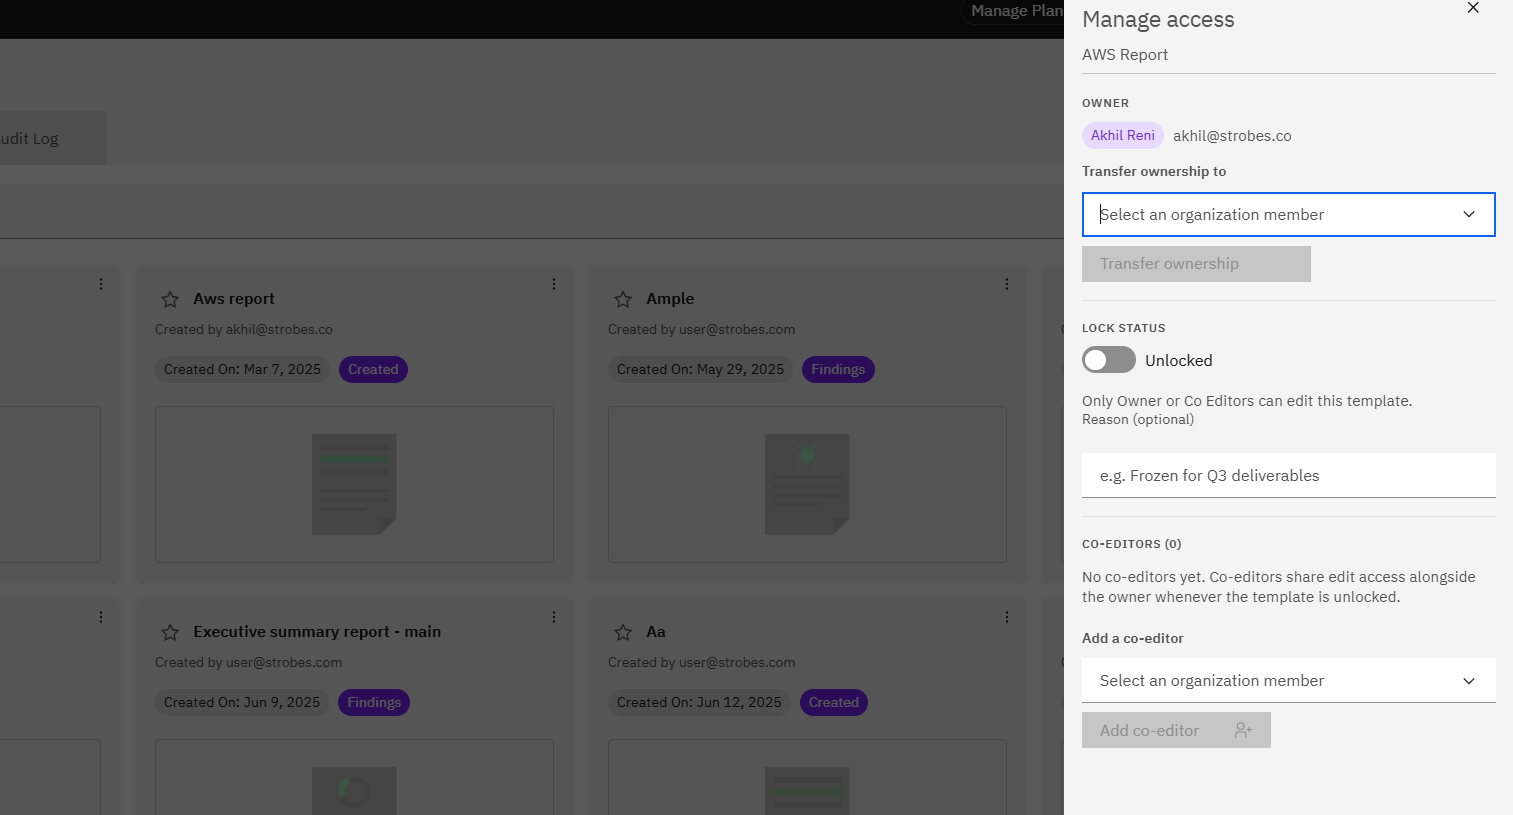Click the Transfer ownership button
This screenshot has width=1513, height=815.
(1196, 264)
